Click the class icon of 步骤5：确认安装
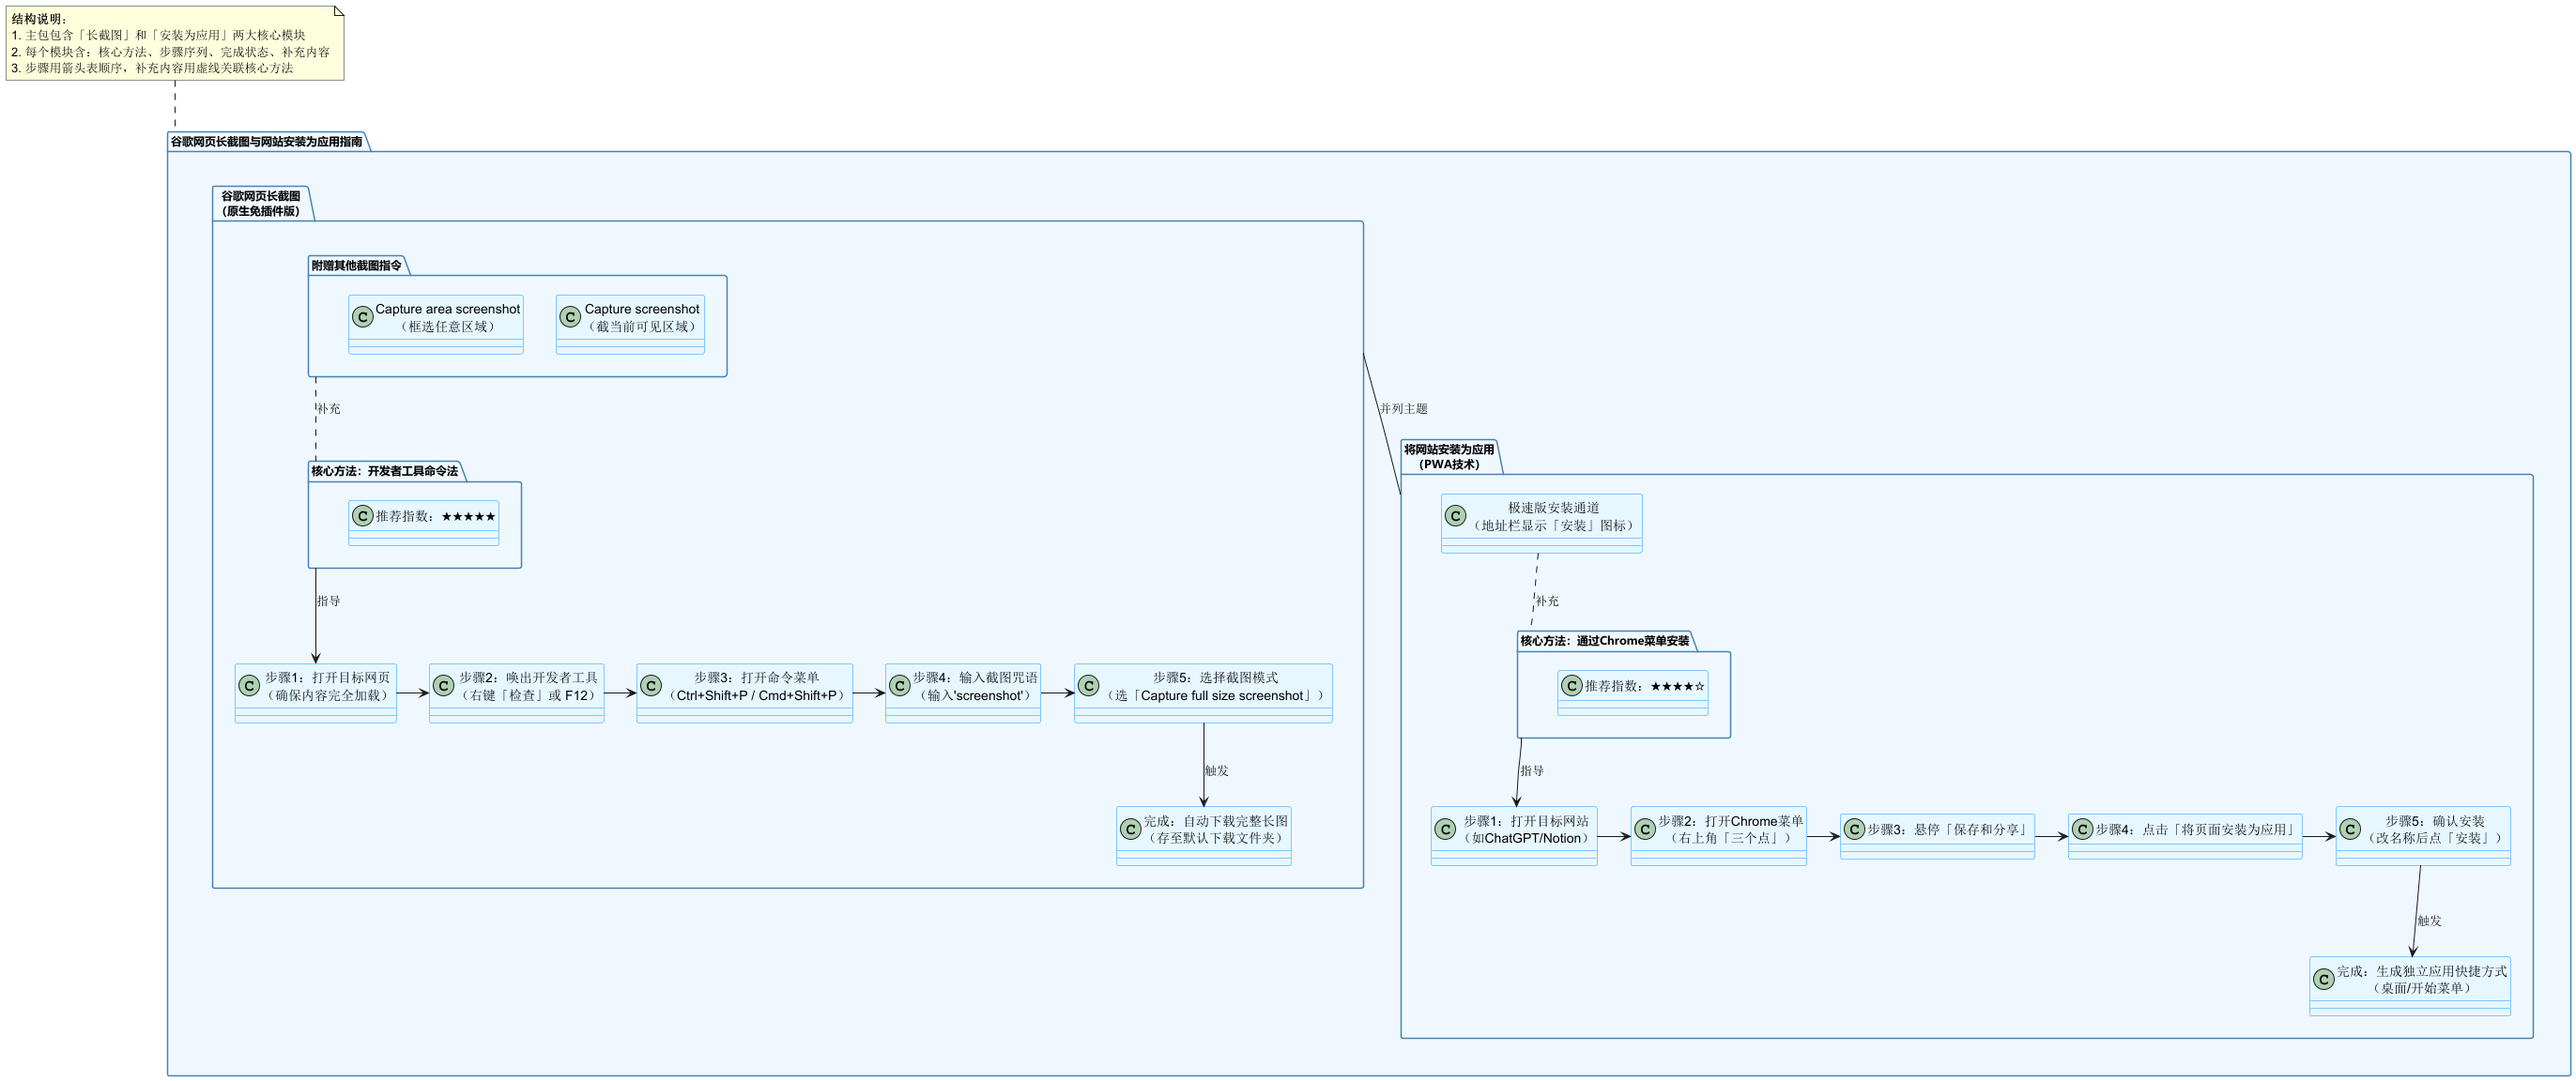This screenshot has height=1081, width=2576. [2350, 829]
